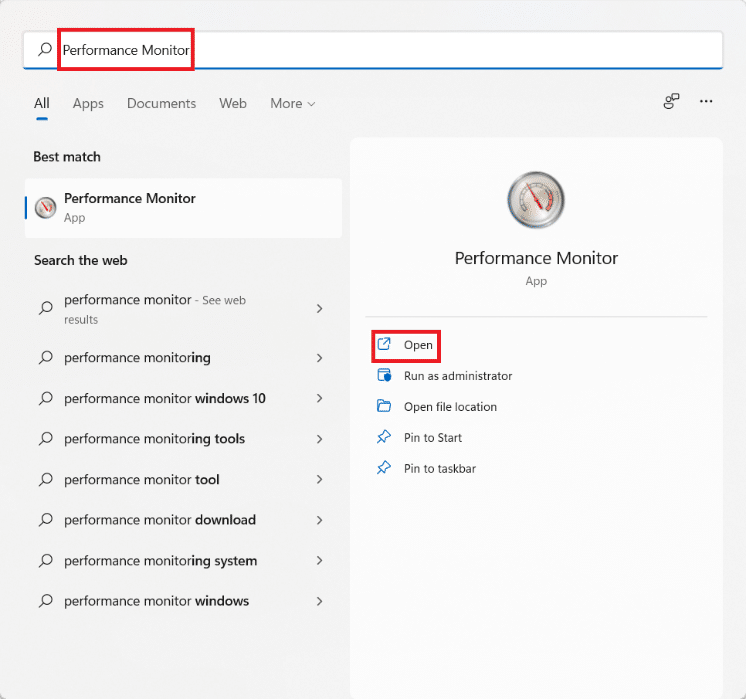The width and height of the screenshot is (746, 699).
Task: Click the Performance Monitor gauge icon in best match
Action: pos(46,207)
